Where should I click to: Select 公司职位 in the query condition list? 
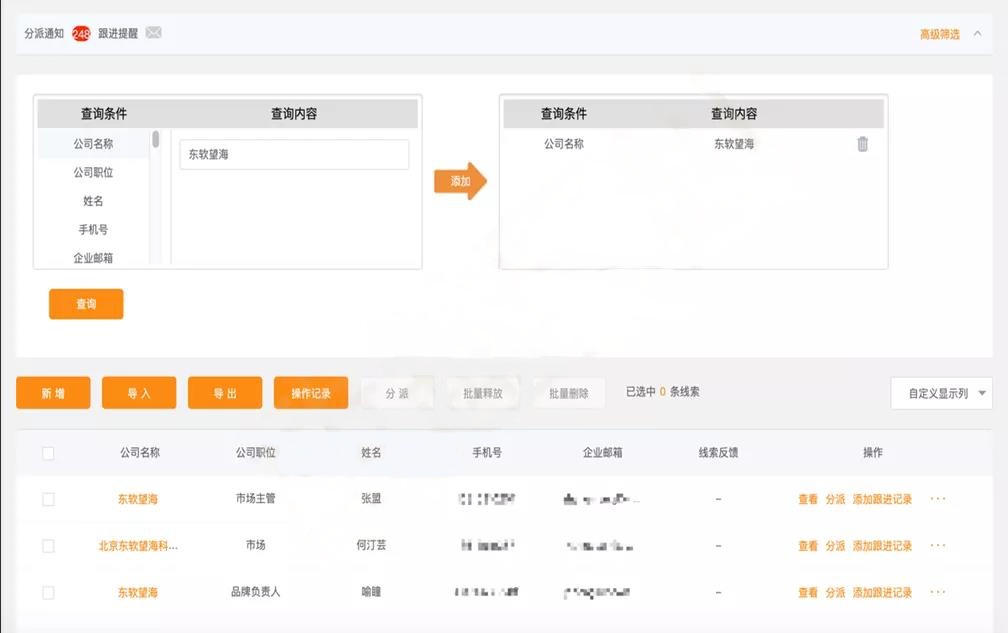(93, 172)
